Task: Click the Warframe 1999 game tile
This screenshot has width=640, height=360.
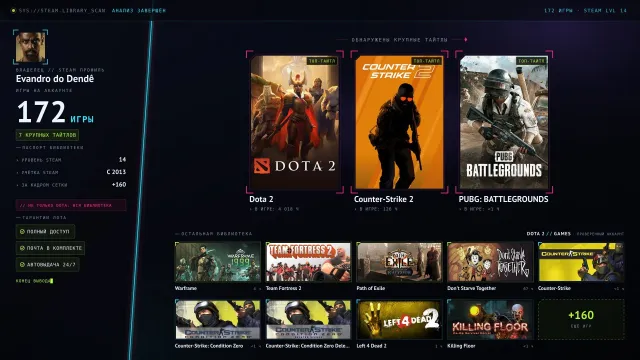Action: tap(218, 262)
